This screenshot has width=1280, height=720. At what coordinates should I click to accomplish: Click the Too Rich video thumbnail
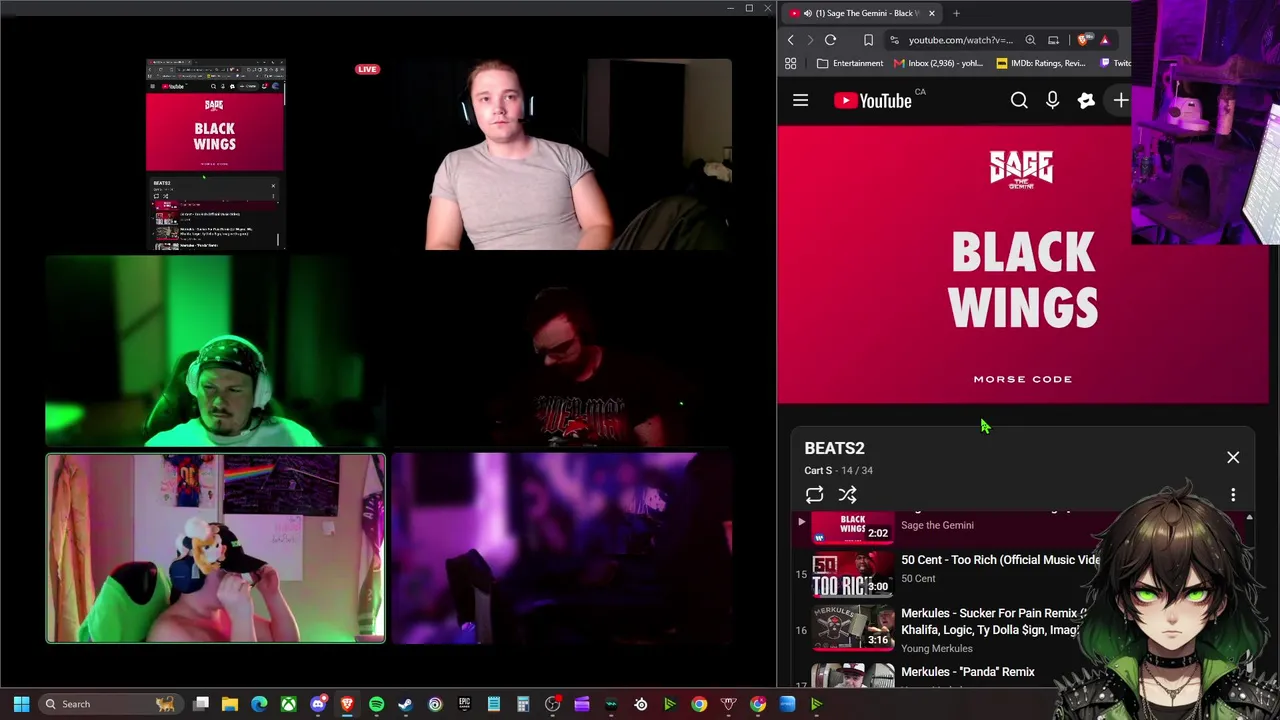tap(853, 573)
